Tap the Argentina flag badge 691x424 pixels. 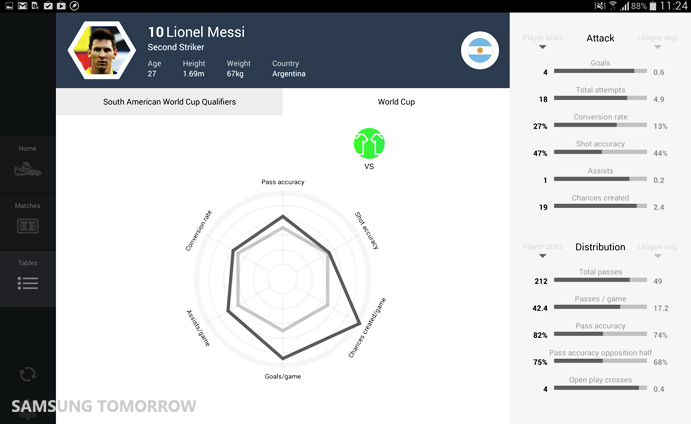pos(480,50)
